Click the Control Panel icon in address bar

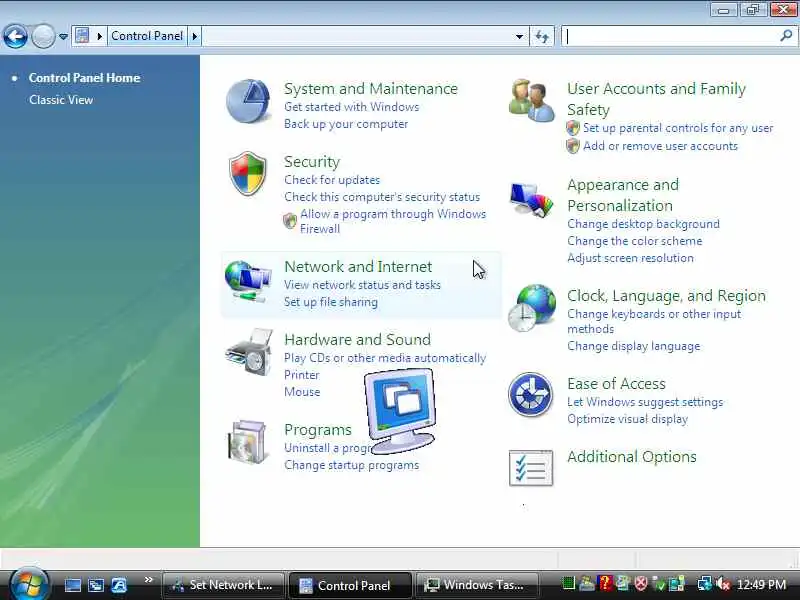[82, 36]
